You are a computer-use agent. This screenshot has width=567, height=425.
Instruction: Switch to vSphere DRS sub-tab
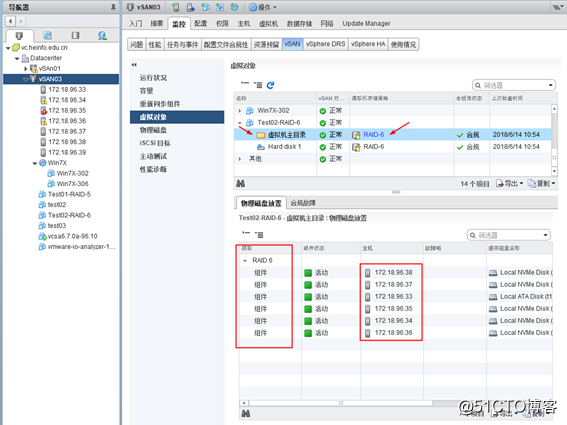tap(325, 44)
